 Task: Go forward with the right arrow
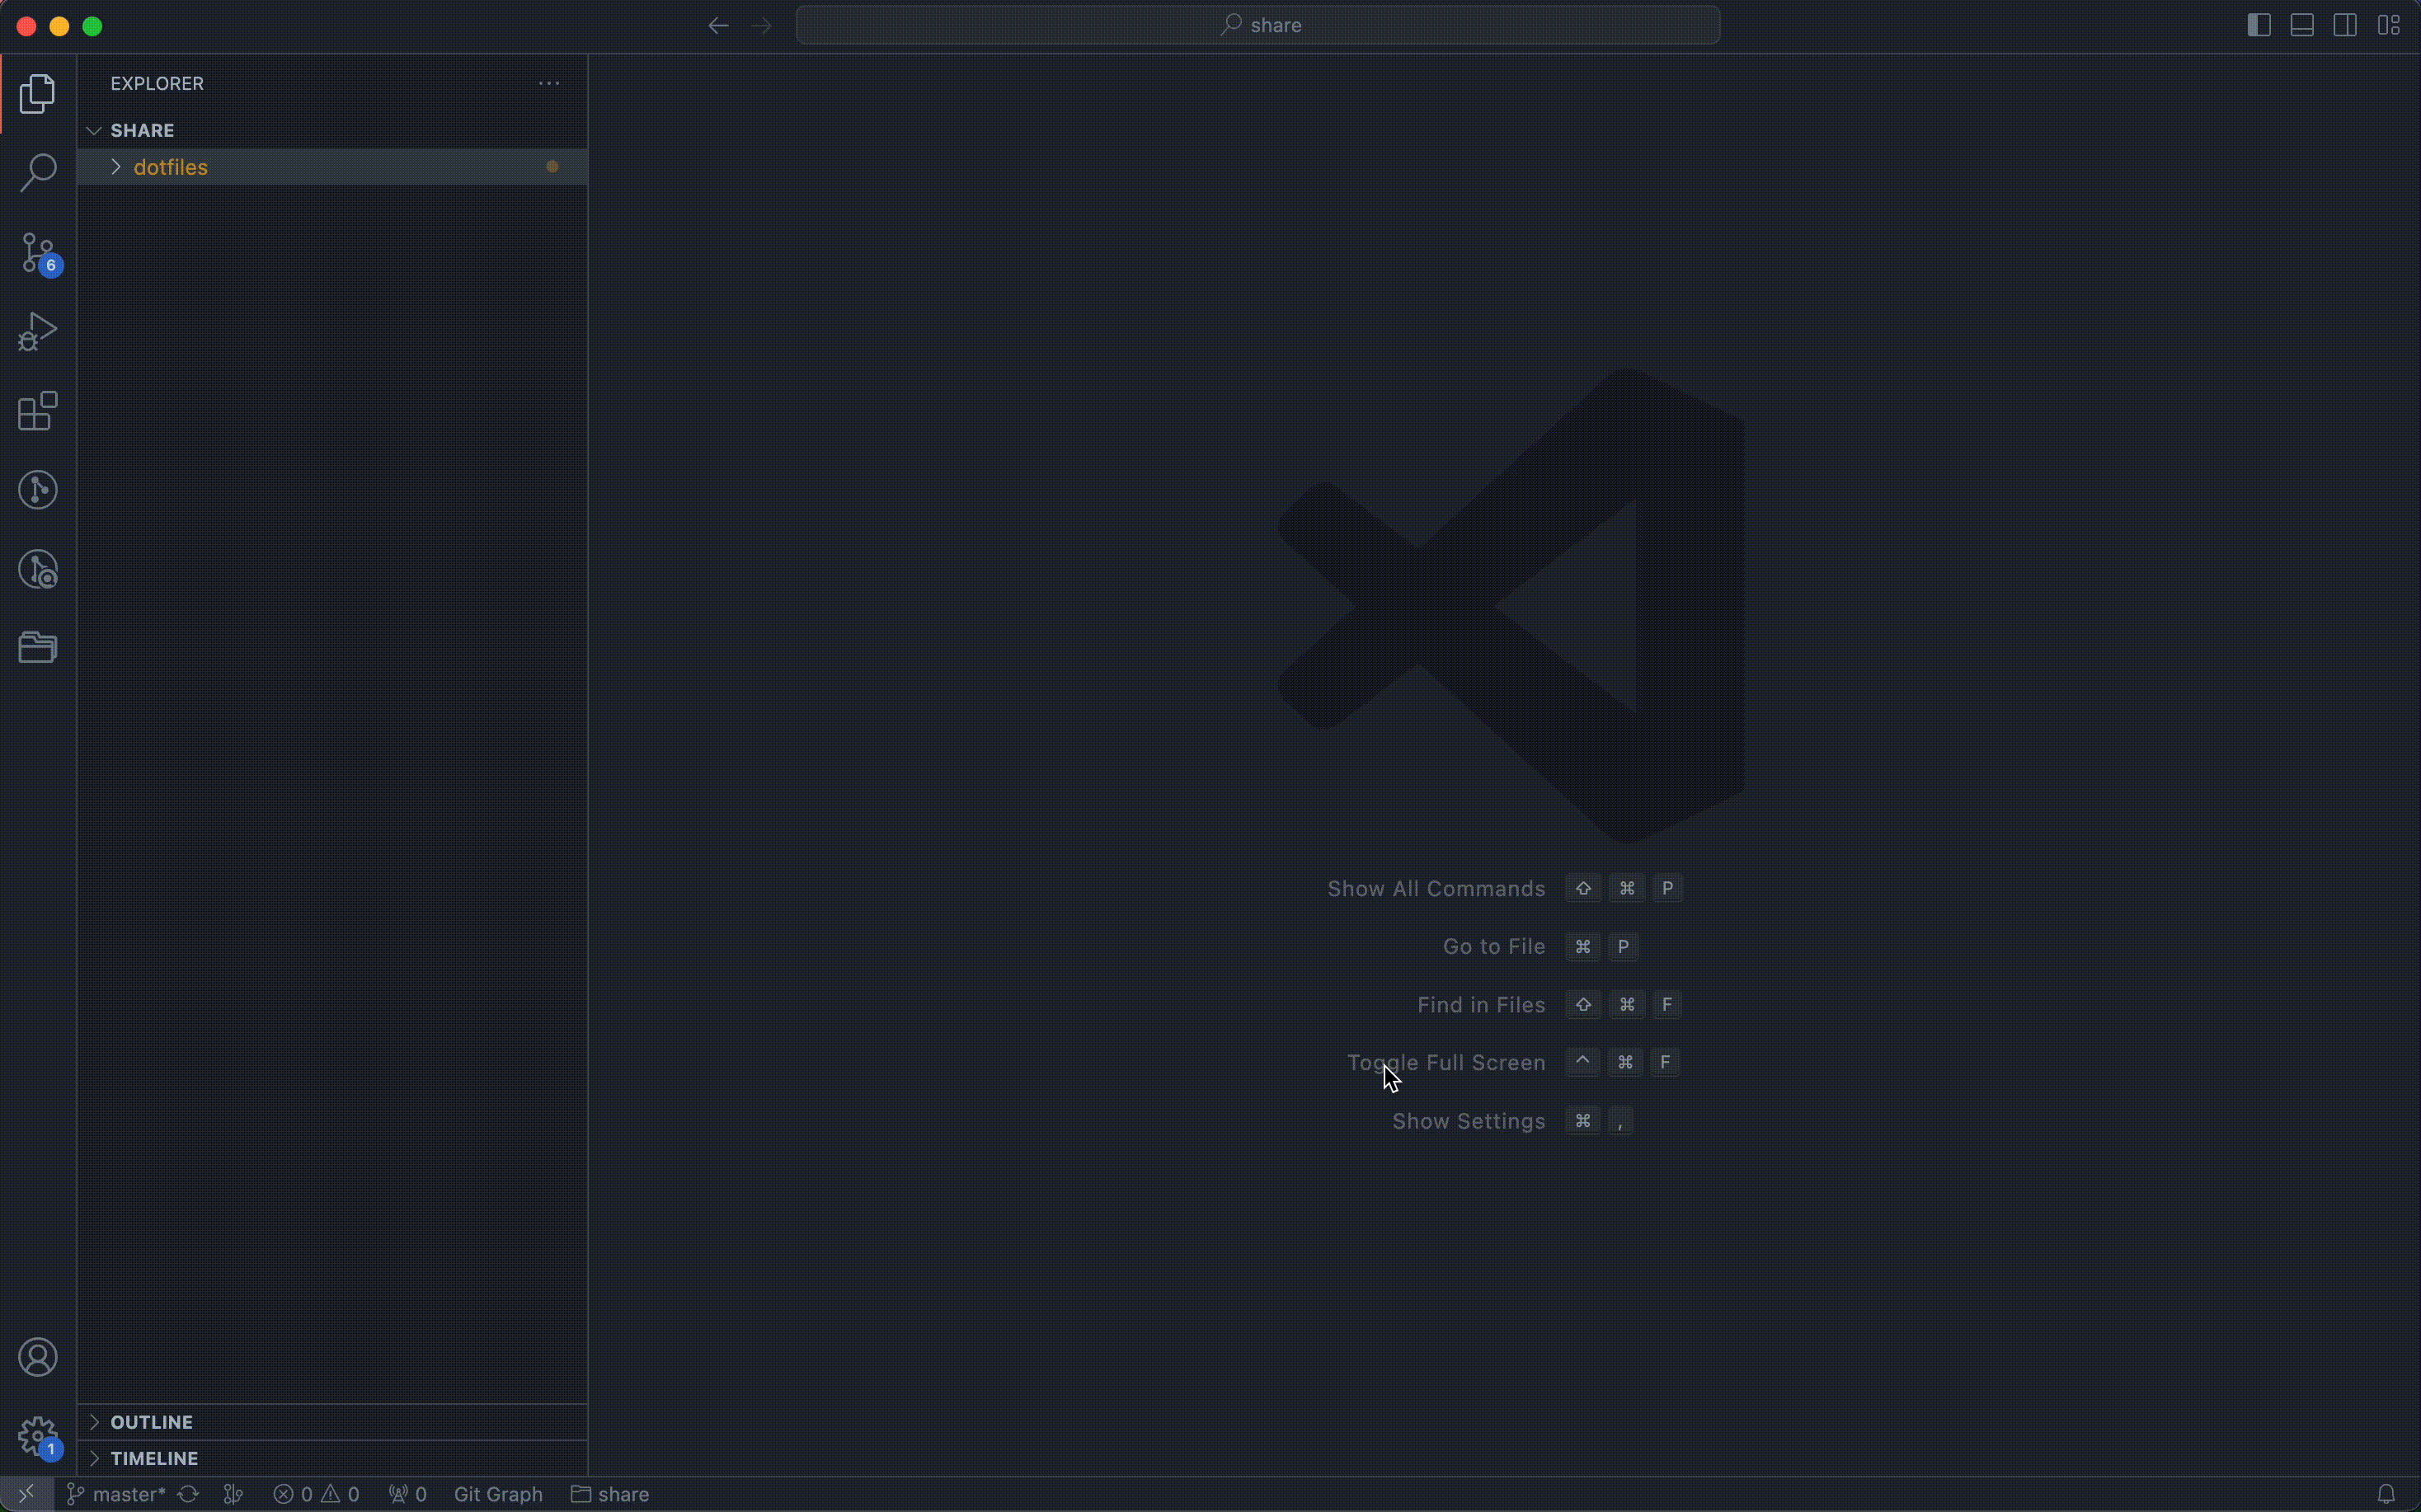762,26
